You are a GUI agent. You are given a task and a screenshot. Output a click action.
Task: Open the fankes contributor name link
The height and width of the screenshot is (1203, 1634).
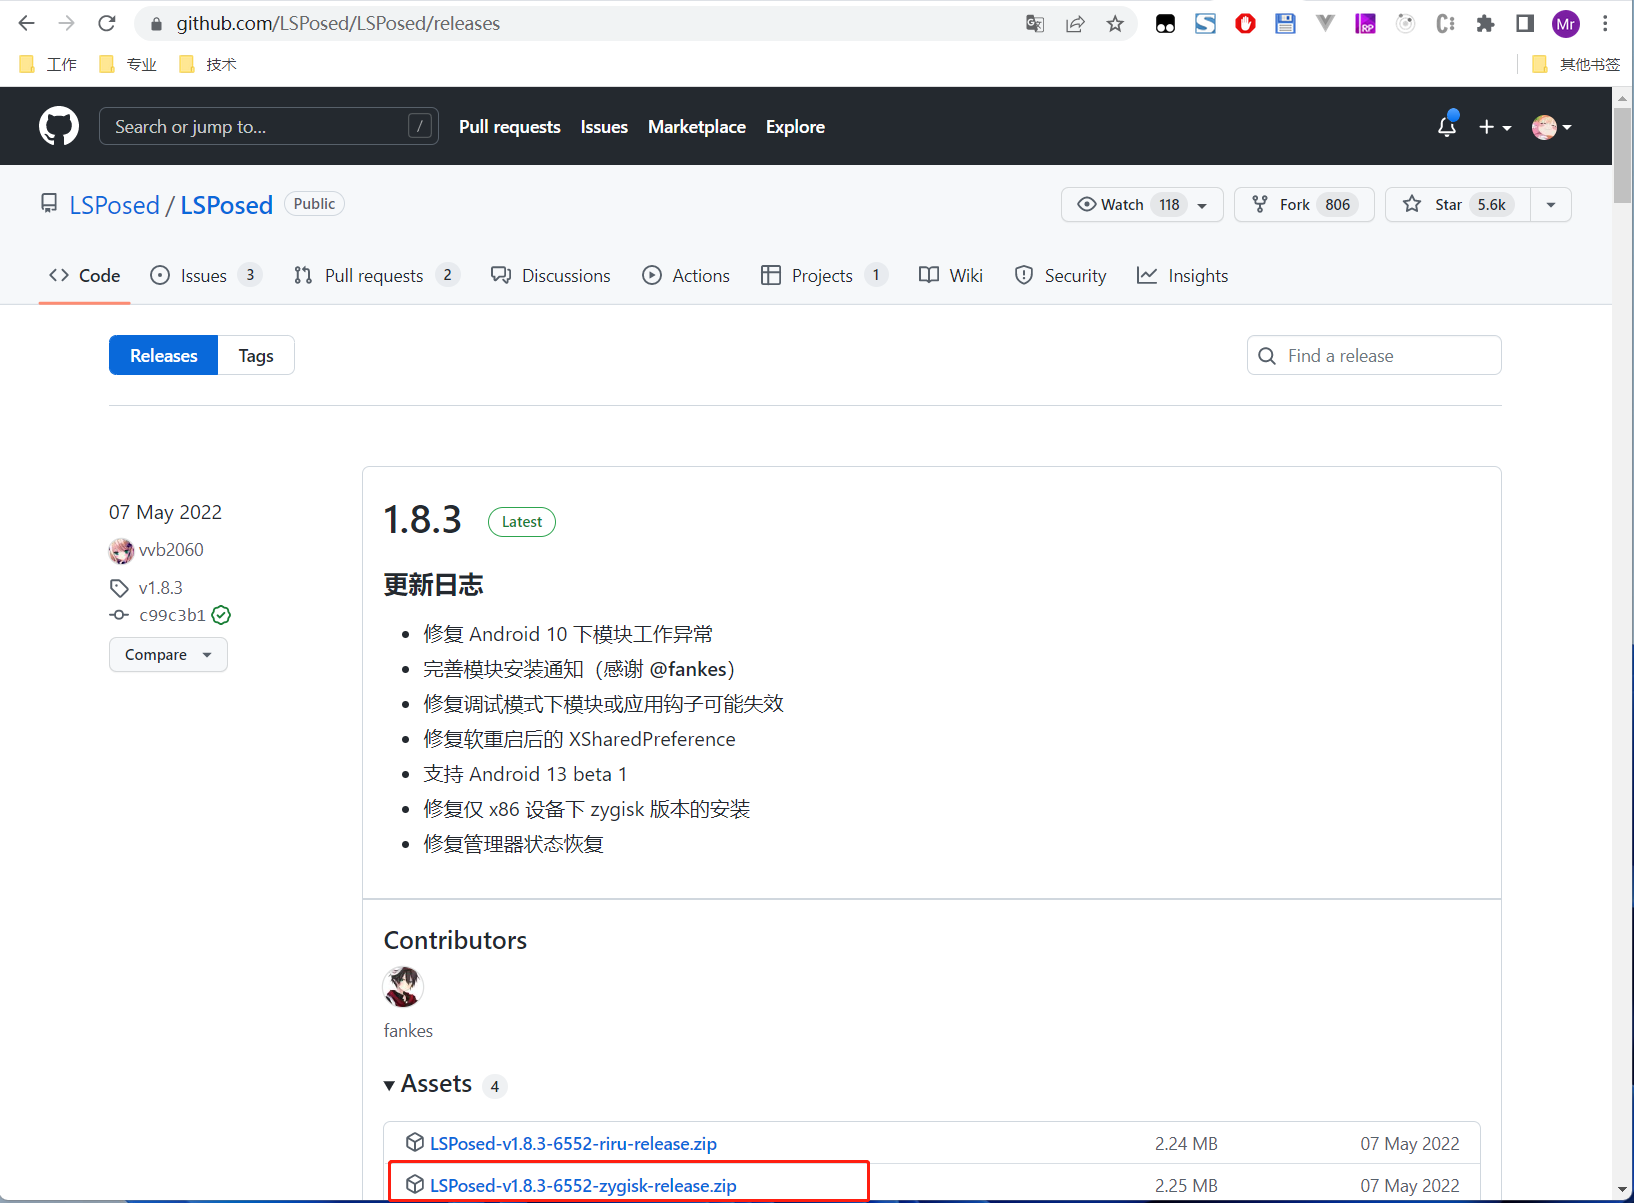[x=408, y=1031]
